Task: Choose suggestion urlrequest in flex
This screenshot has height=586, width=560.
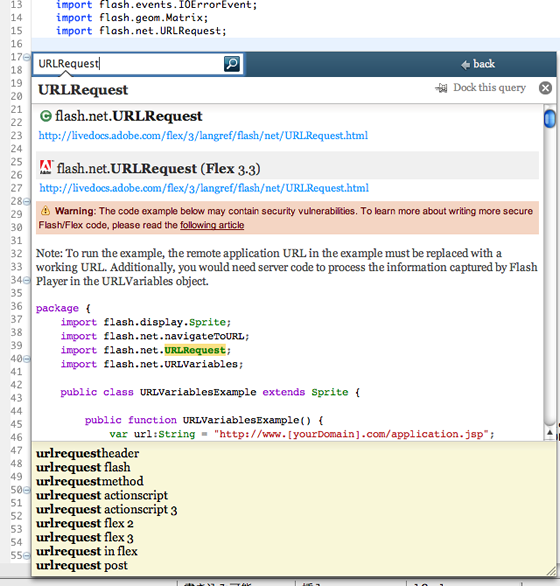Action: coord(87,551)
